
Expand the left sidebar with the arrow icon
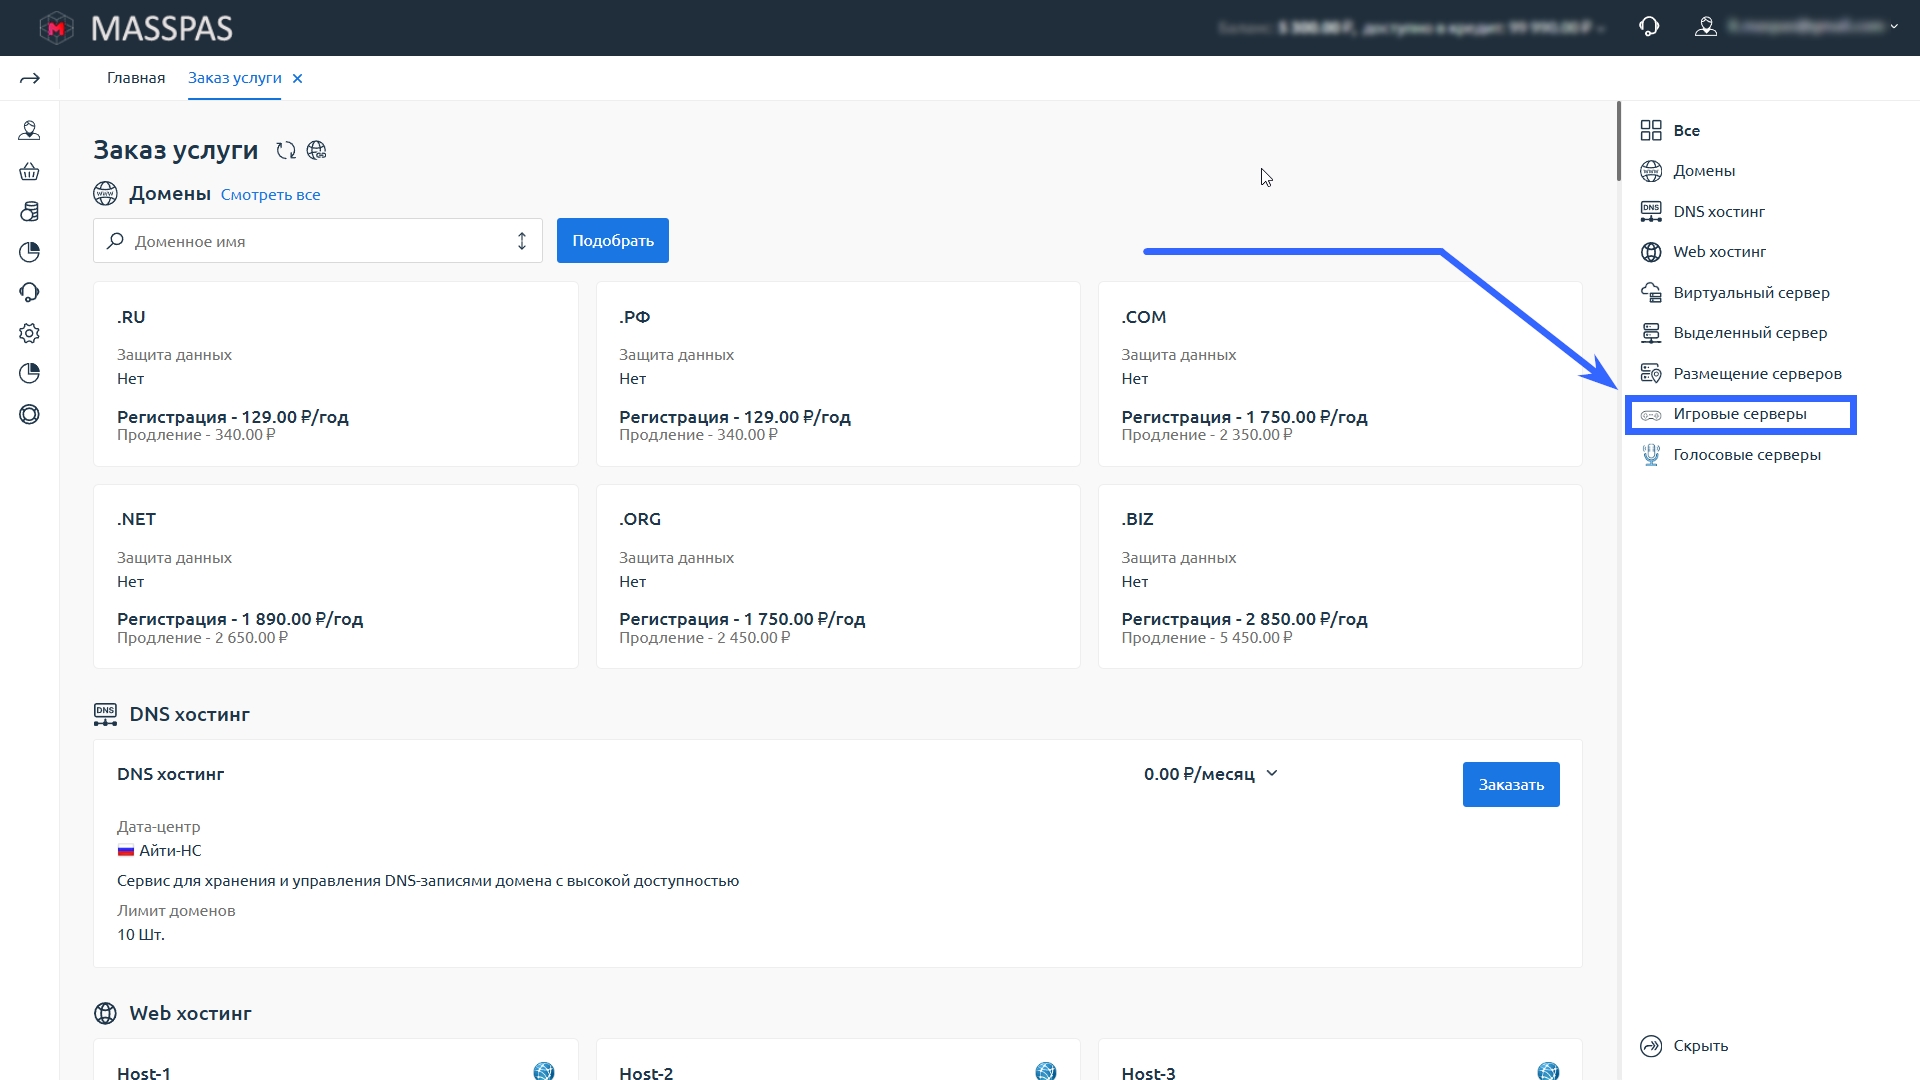pyautogui.click(x=30, y=78)
